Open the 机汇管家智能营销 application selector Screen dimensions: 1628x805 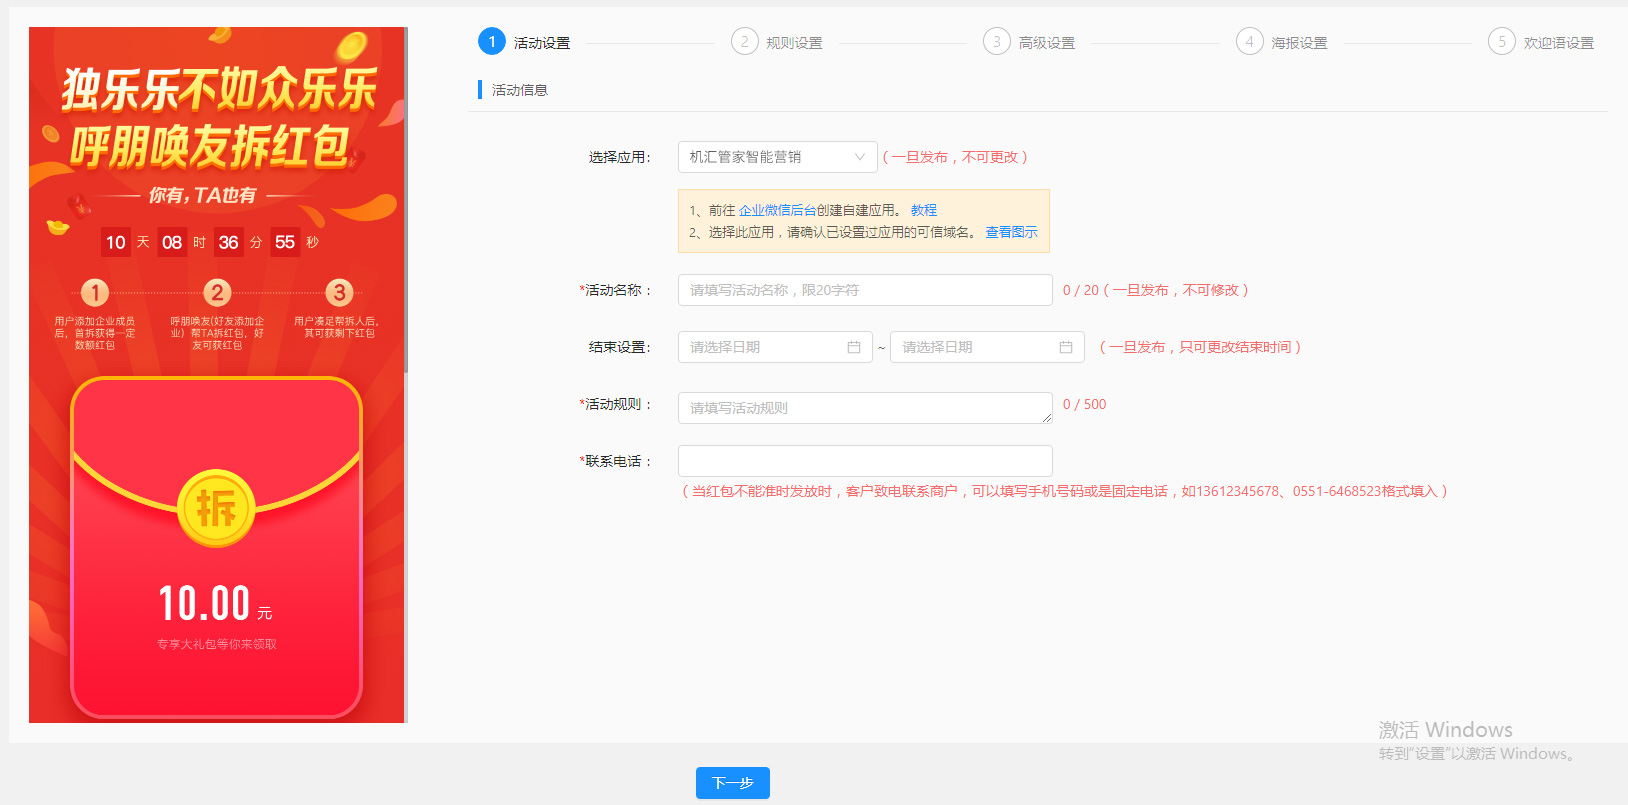point(777,157)
